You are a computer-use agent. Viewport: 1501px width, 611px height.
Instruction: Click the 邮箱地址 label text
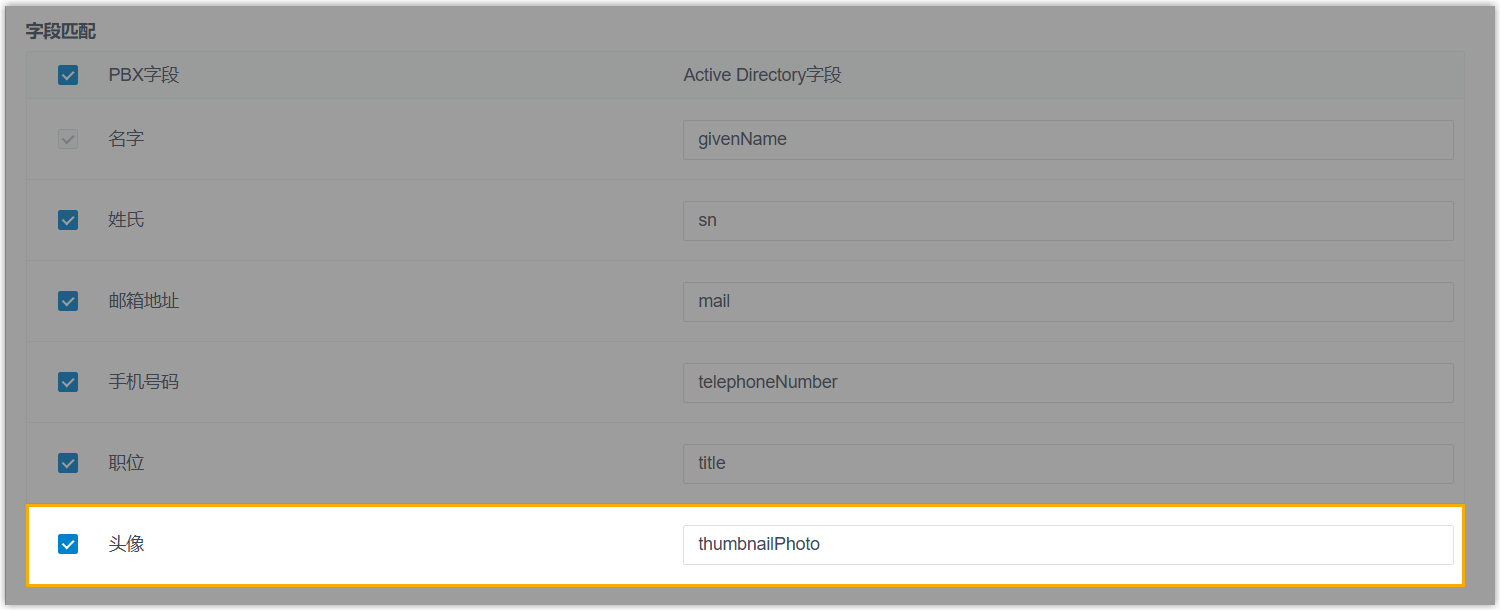tap(144, 301)
